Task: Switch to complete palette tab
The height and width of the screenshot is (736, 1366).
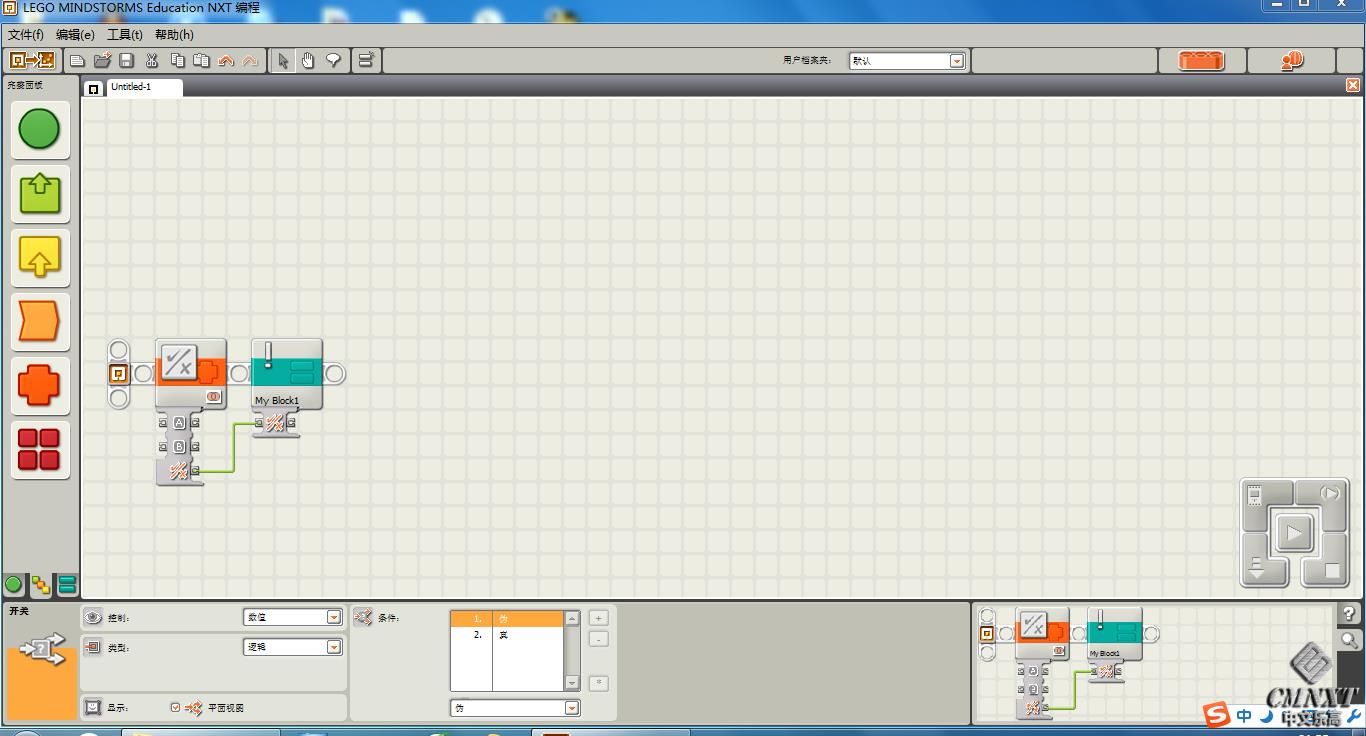Action: (41, 585)
